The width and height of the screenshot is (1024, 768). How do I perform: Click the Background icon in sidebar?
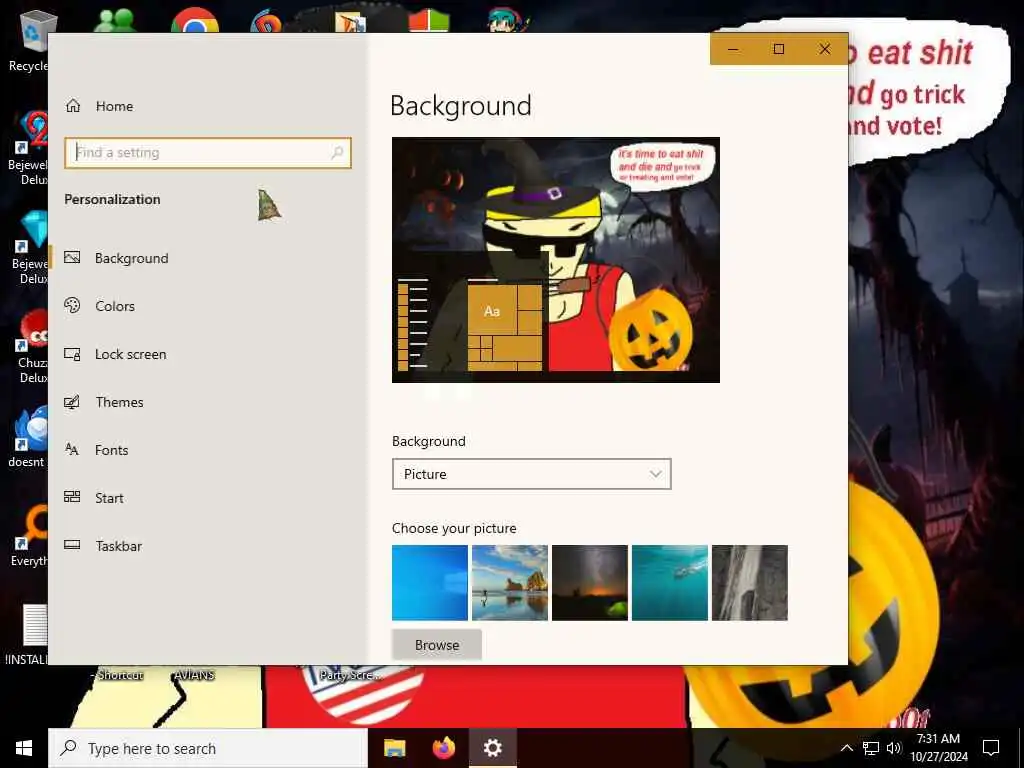pos(72,257)
